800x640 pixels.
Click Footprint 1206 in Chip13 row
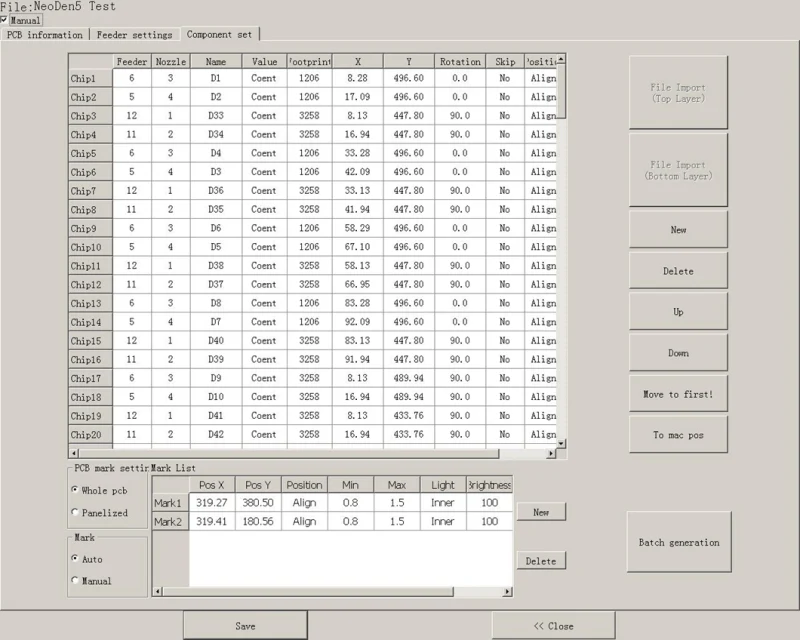point(309,303)
